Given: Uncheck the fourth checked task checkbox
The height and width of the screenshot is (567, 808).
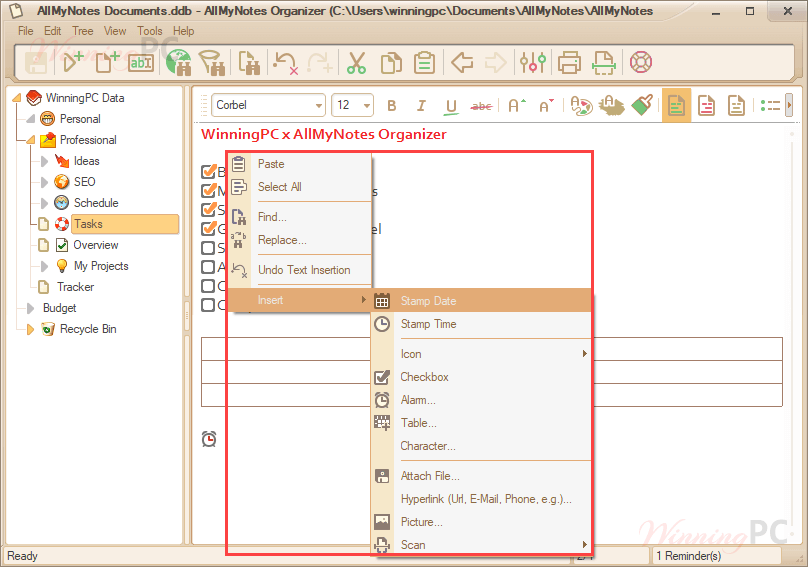Looking at the screenshot, I should tap(209, 228).
